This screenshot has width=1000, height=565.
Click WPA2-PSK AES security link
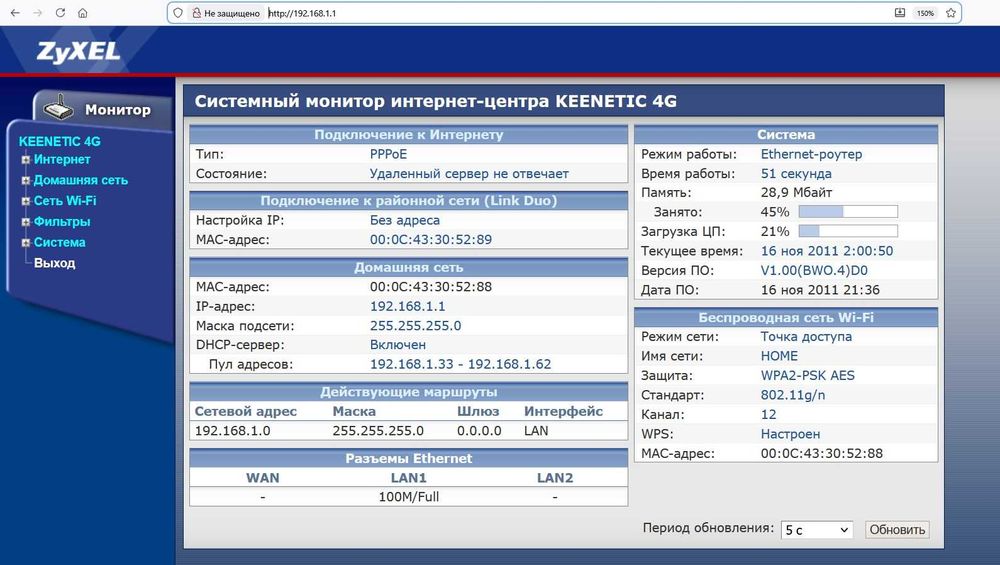click(808, 376)
